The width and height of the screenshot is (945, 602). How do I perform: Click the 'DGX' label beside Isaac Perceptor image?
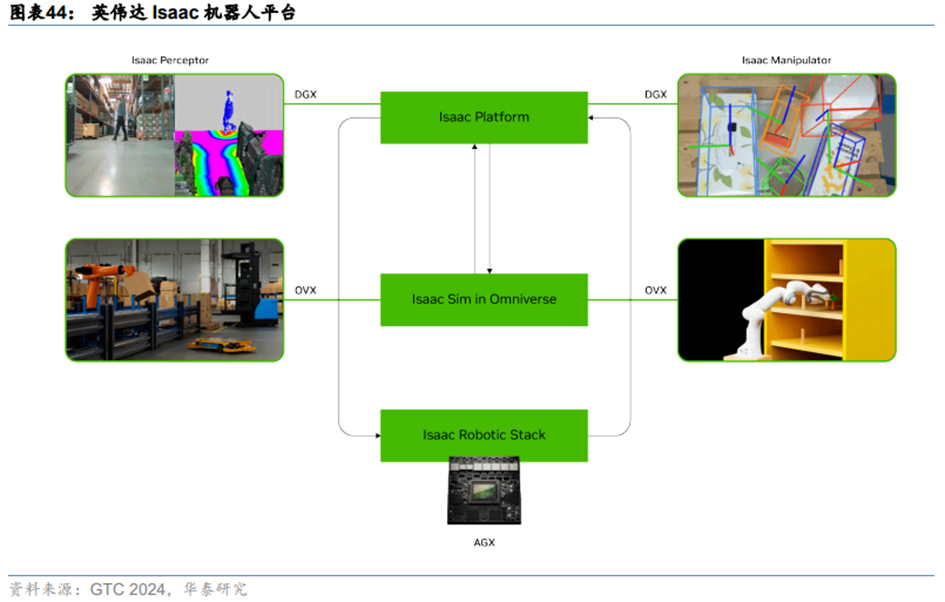click(x=306, y=95)
